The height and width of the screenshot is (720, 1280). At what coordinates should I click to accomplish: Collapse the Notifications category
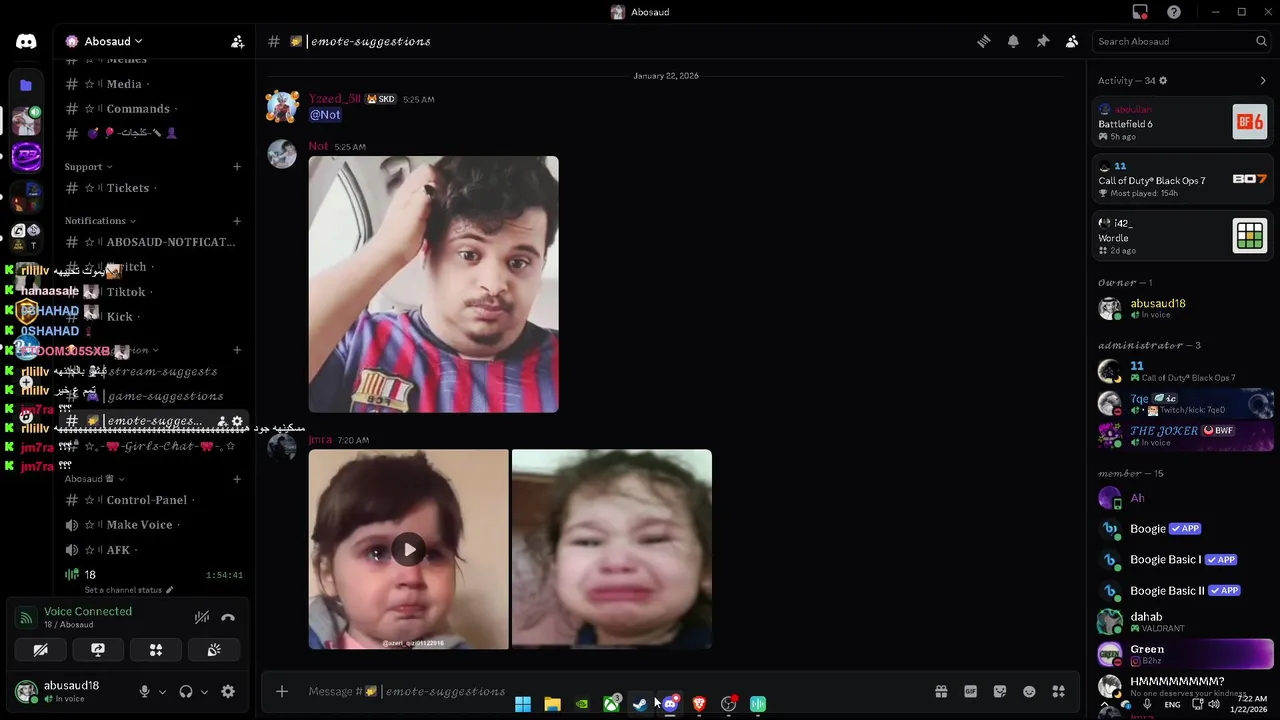[100, 221]
